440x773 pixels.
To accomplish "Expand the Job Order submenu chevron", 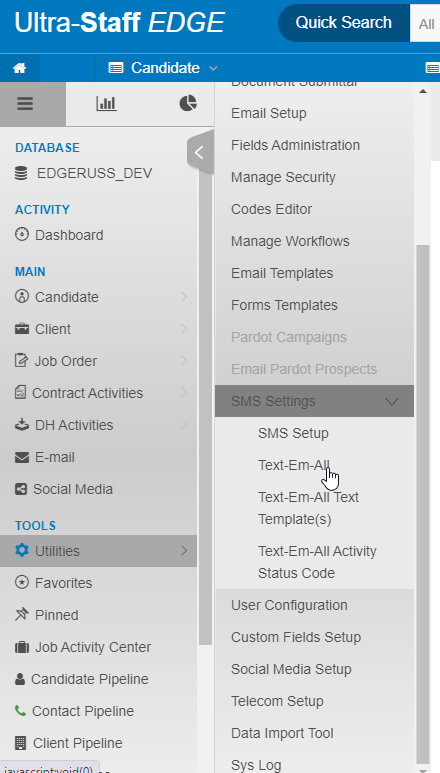I will [x=184, y=360].
